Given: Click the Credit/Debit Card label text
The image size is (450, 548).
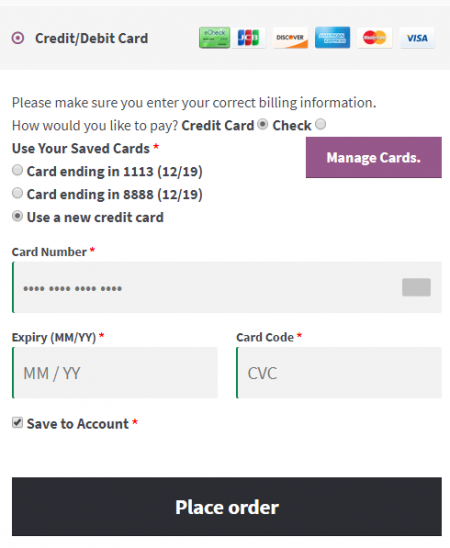Looking at the screenshot, I should [92, 38].
